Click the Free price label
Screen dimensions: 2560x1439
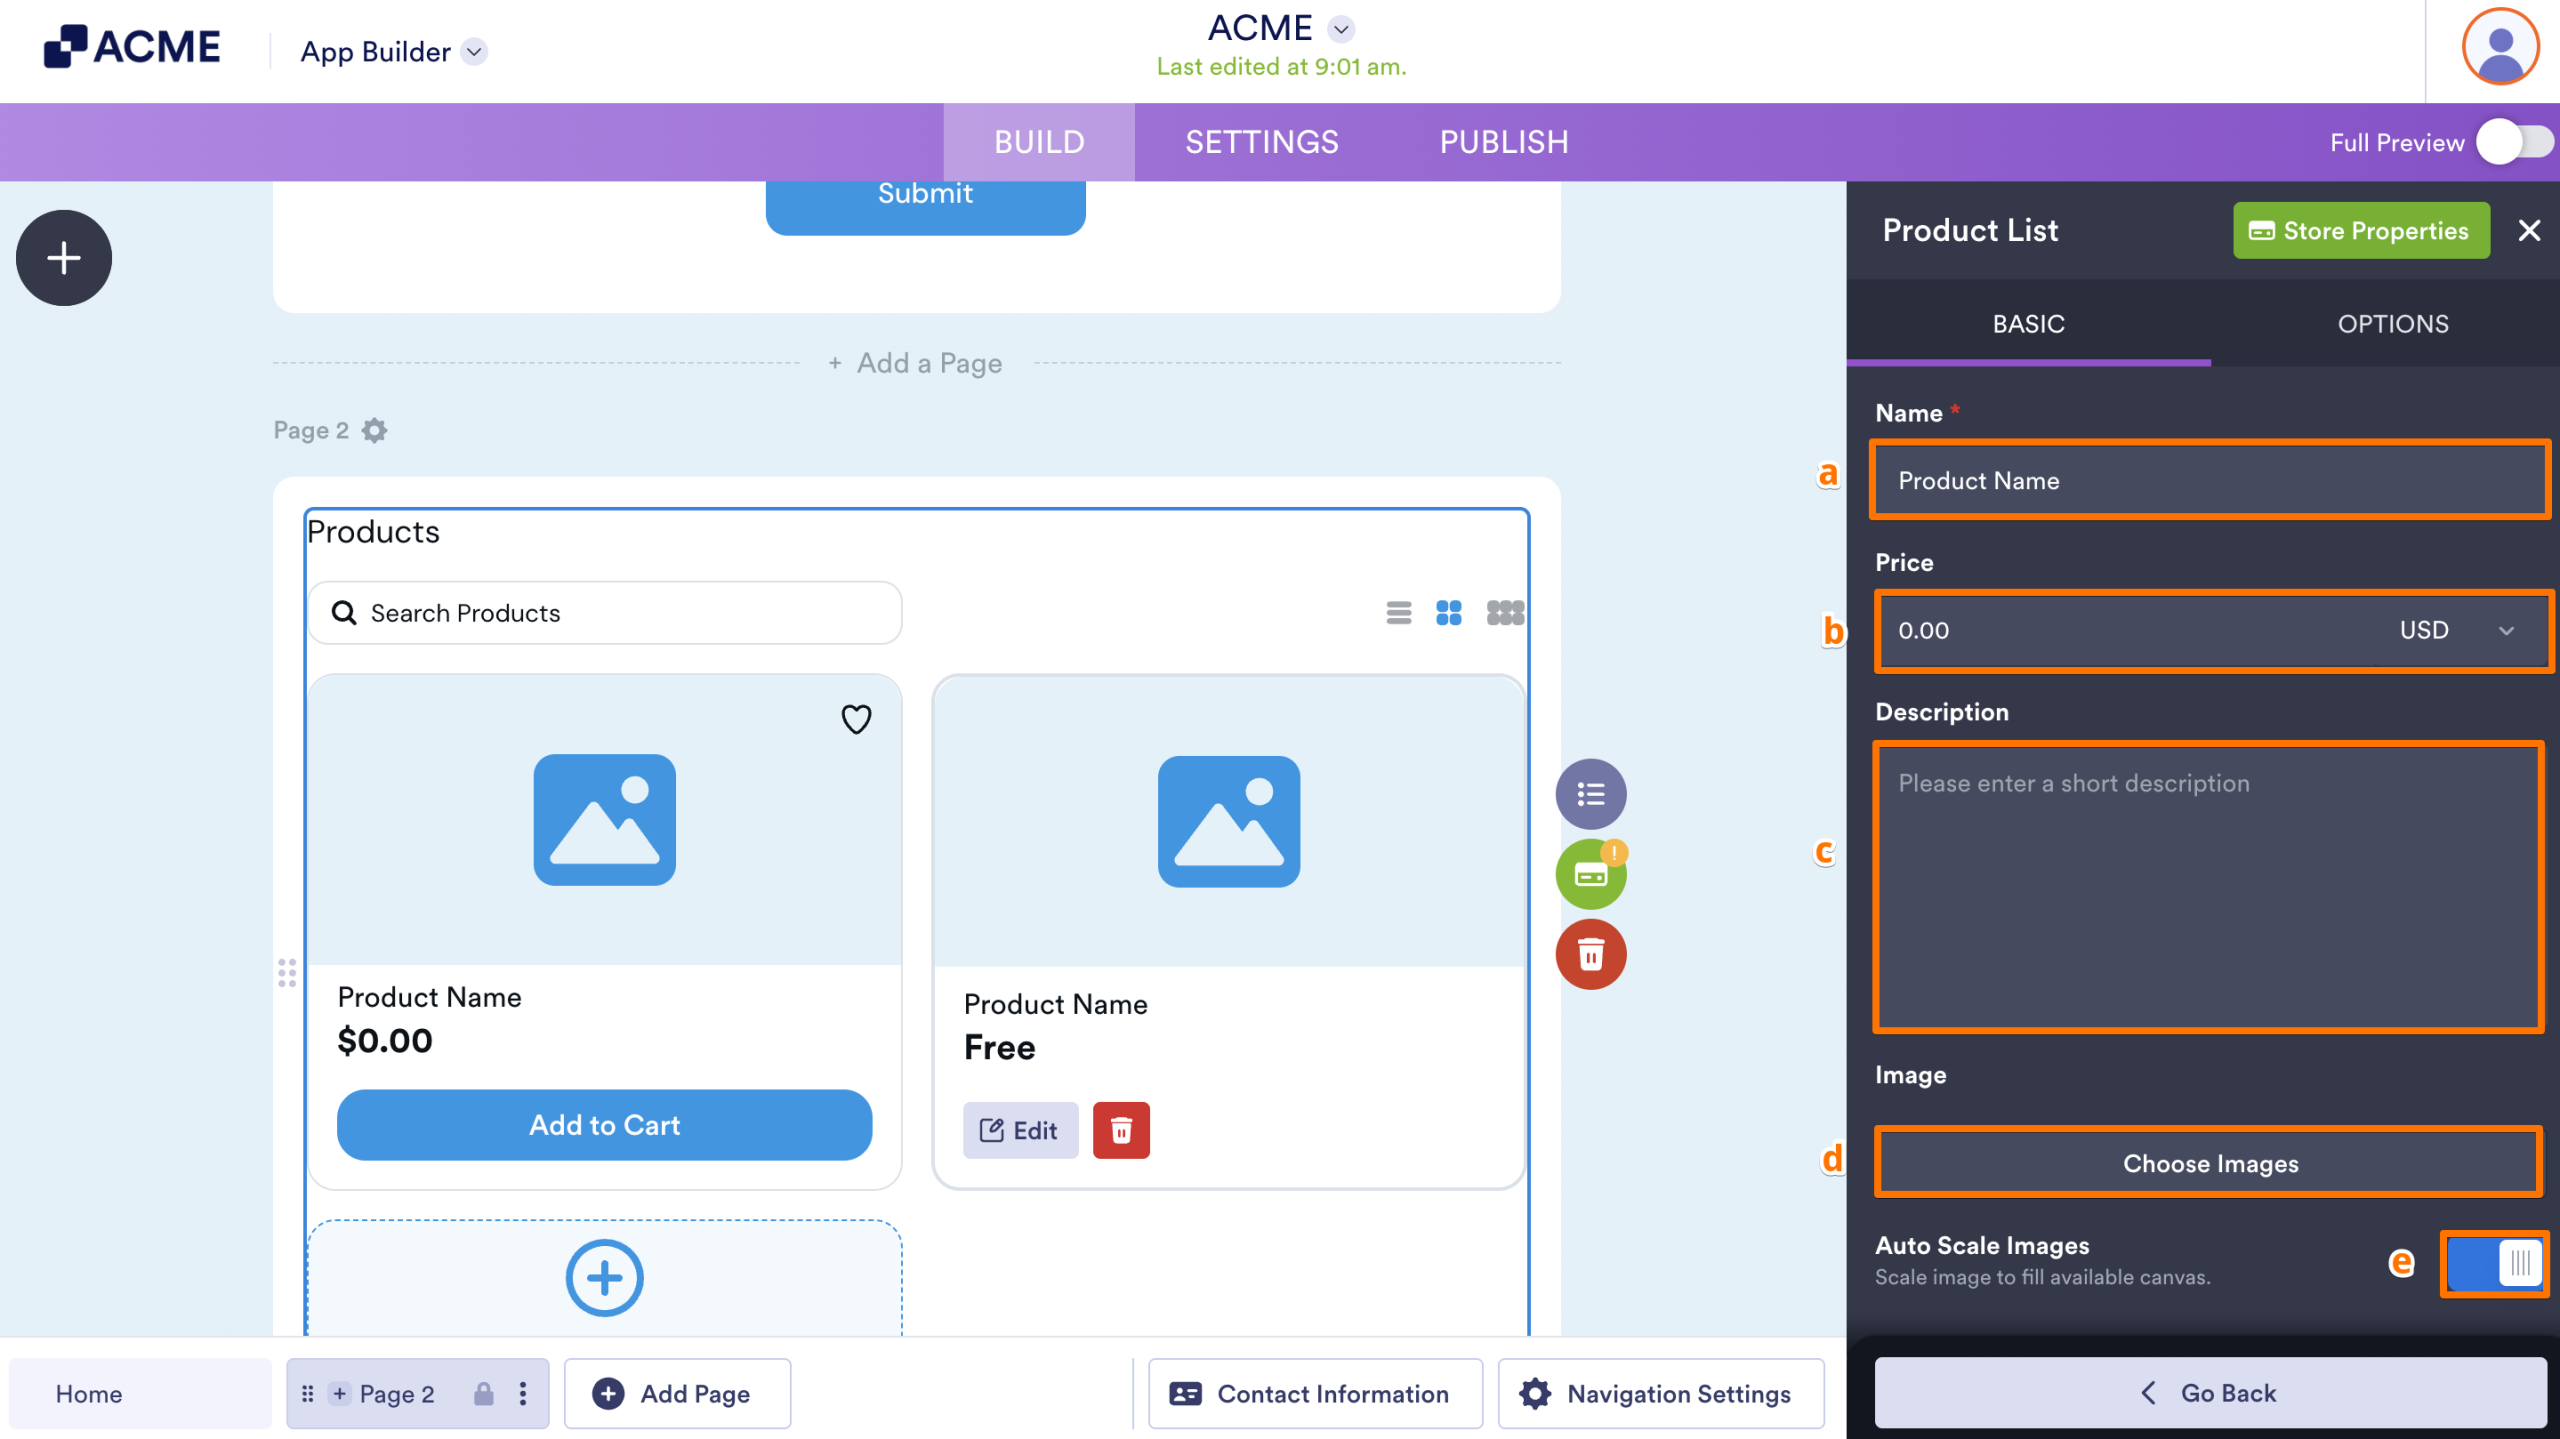coord(1000,1047)
